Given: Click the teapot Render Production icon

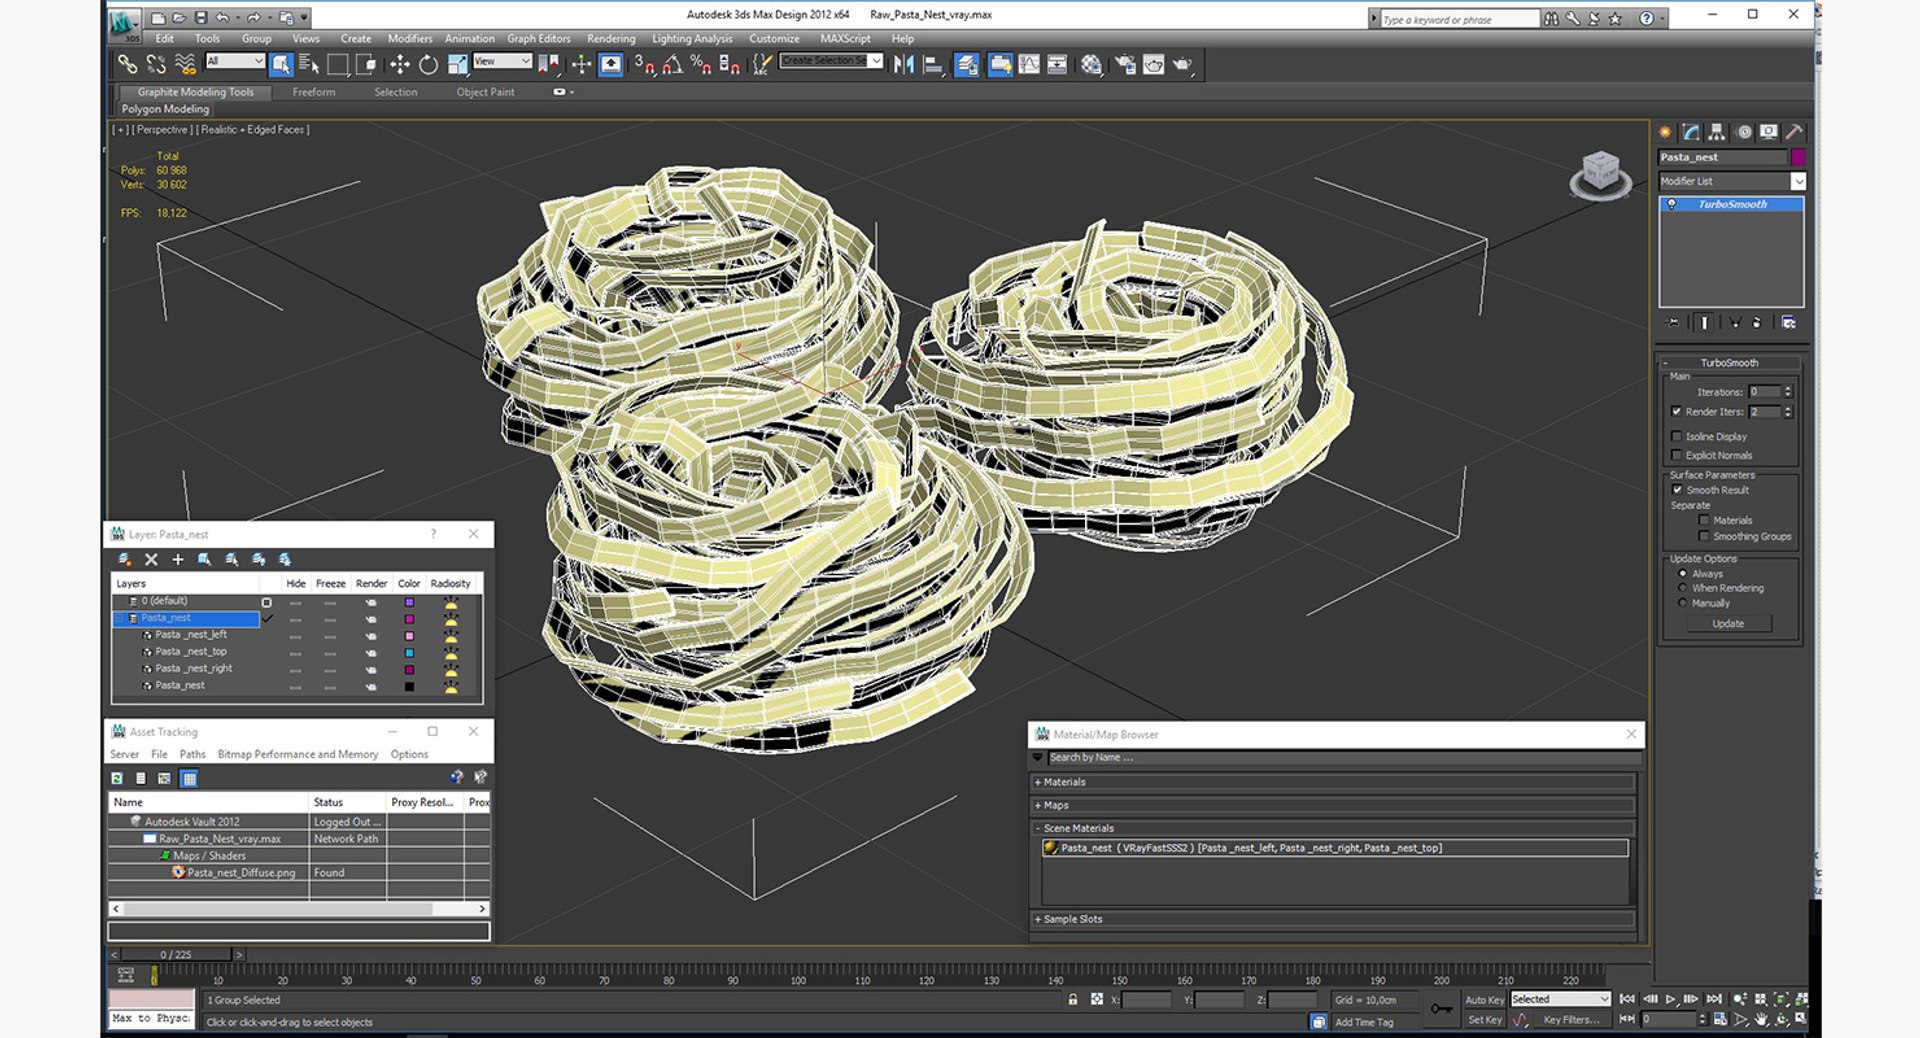Looking at the screenshot, I should point(1183,65).
